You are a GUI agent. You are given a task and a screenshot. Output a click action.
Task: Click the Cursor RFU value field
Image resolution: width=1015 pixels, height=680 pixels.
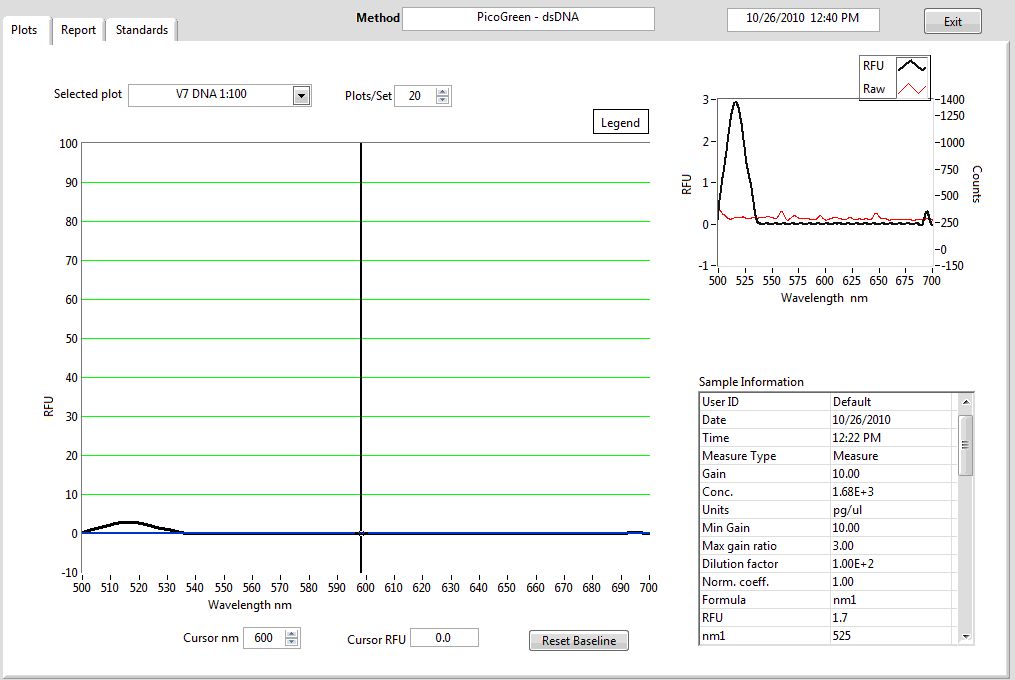pos(444,638)
